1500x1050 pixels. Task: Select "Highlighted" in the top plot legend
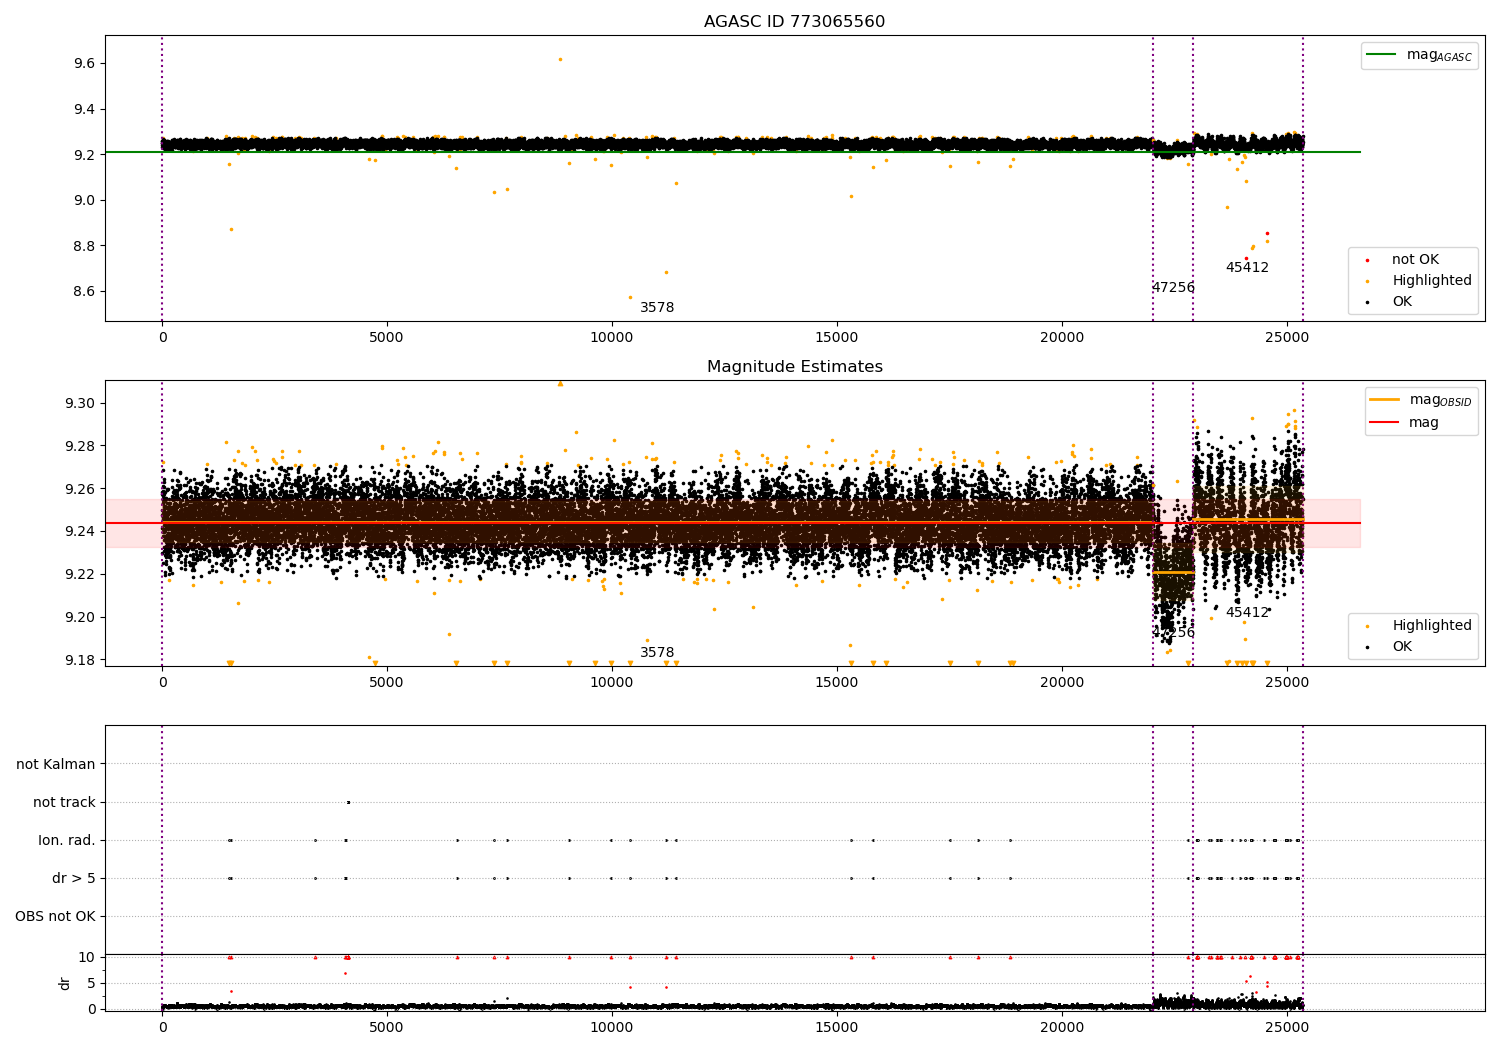tap(1432, 281)
